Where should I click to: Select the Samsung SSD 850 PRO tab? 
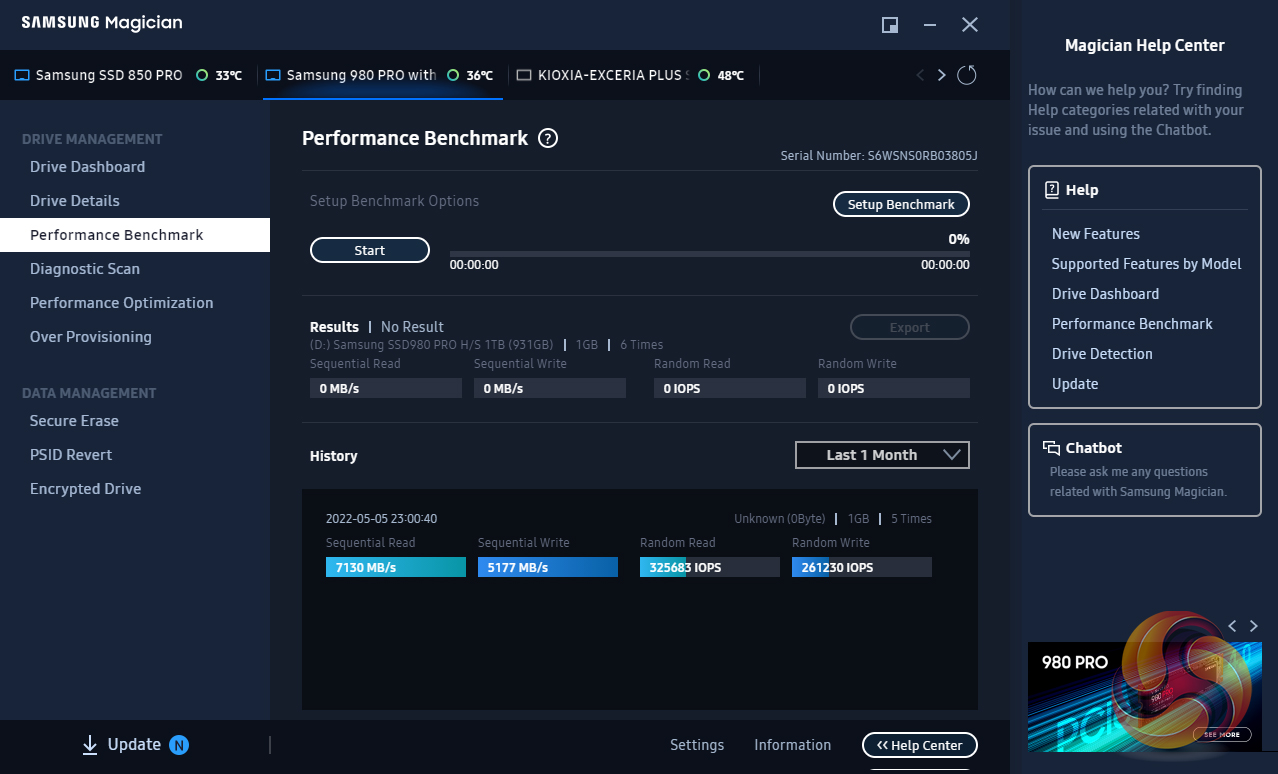point(108,75)
